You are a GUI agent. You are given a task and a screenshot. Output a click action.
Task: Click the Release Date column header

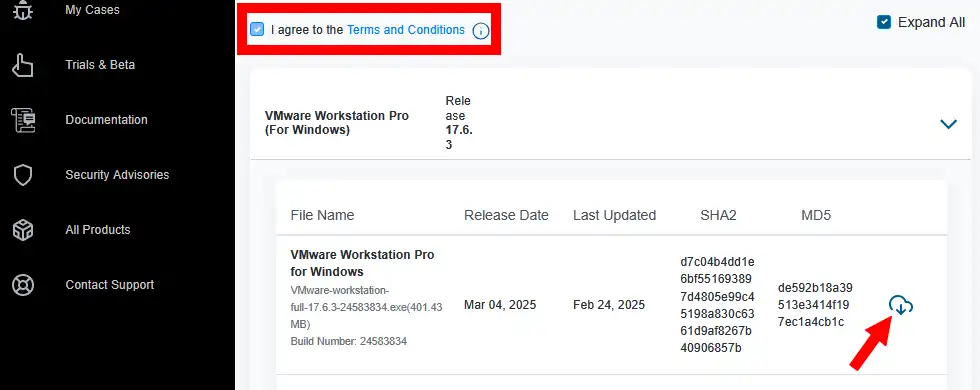click(x=506, y=216)
